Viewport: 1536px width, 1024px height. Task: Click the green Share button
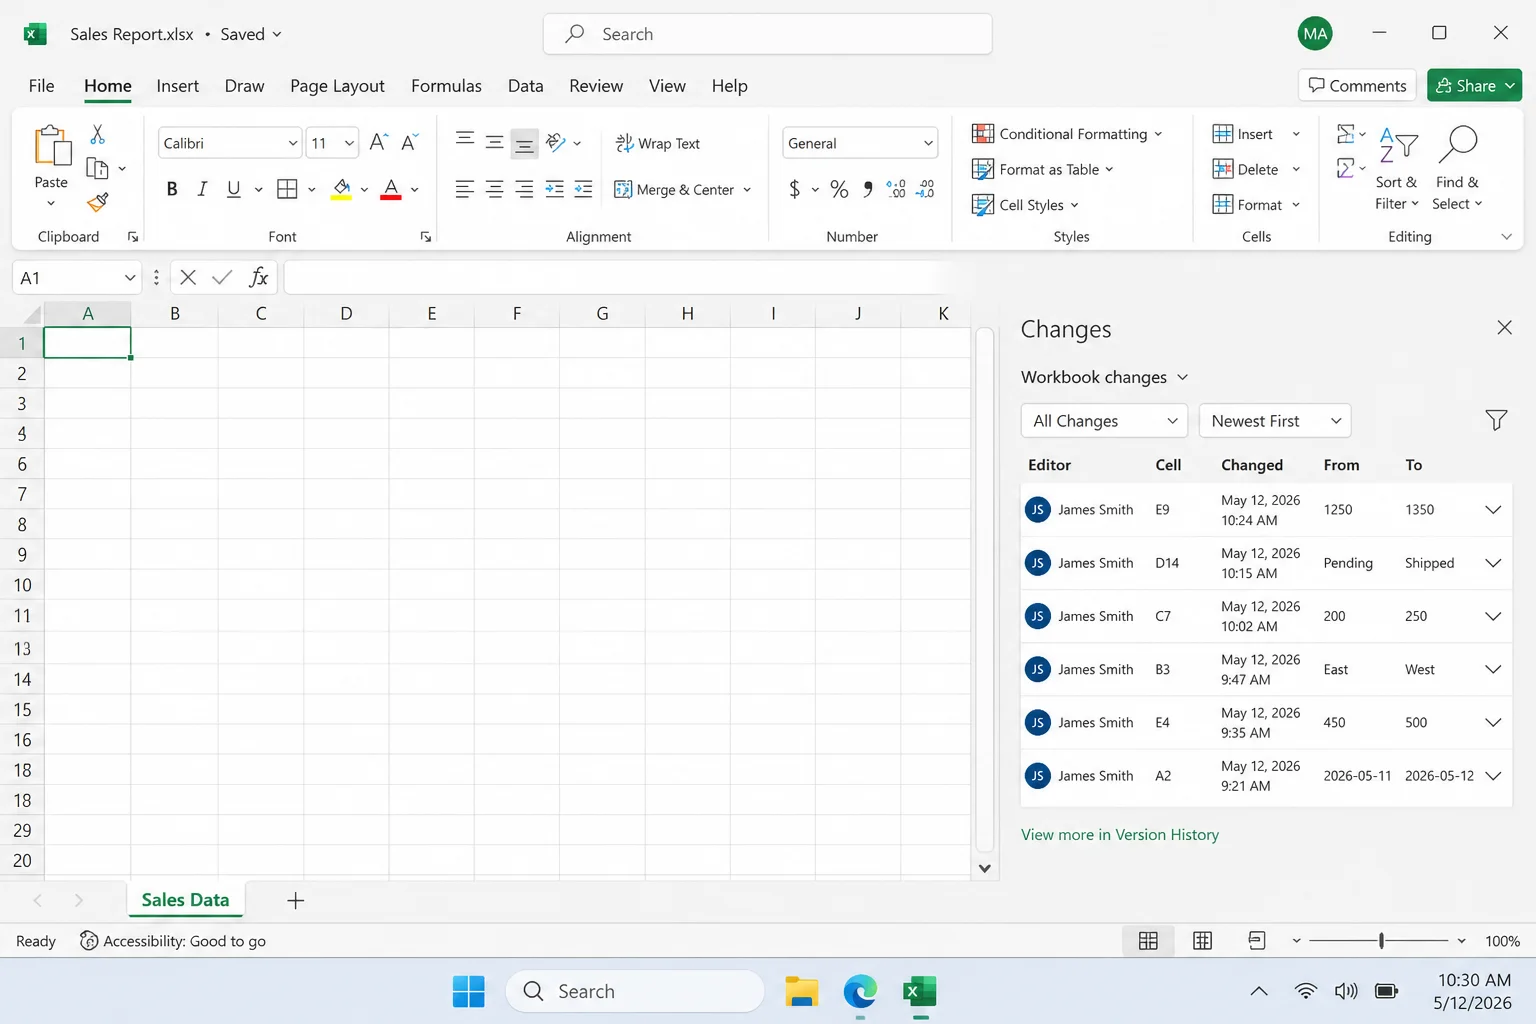1474,85
